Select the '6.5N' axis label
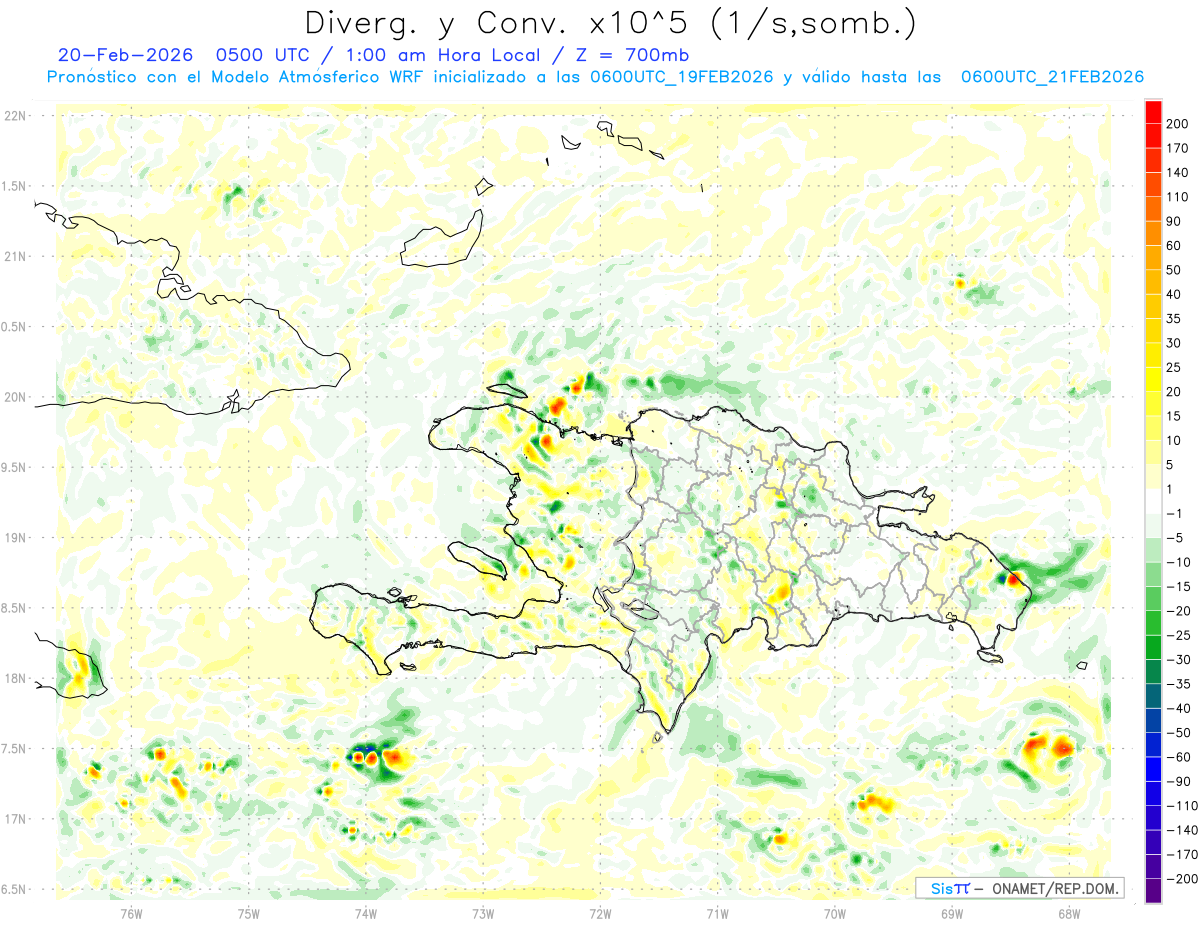The height and width of the screenshot is (927, 1200). (x=14, y=889)
